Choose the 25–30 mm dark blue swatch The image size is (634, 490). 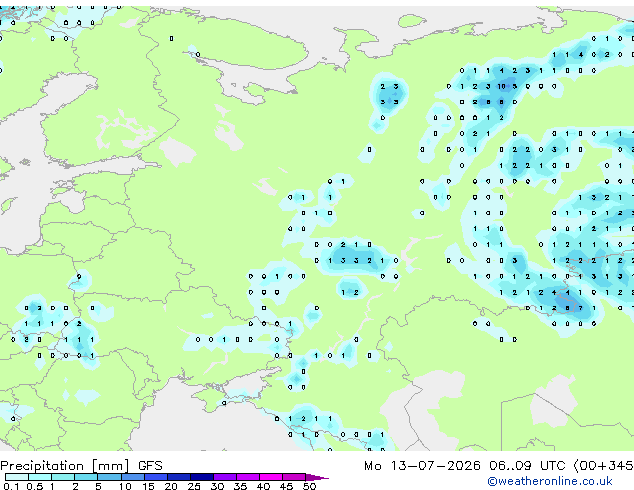(201, 477)
